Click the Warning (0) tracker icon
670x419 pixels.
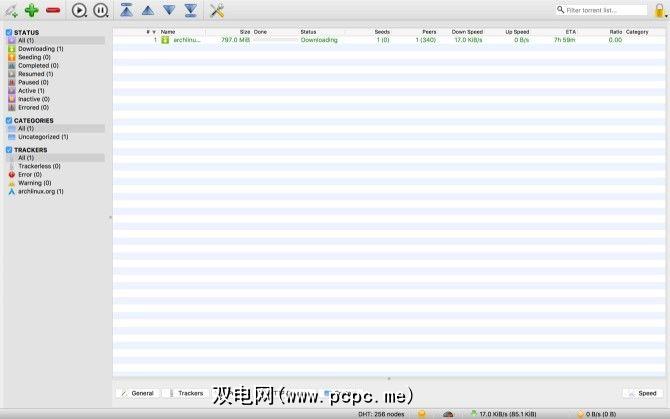(x=12, y=183)
